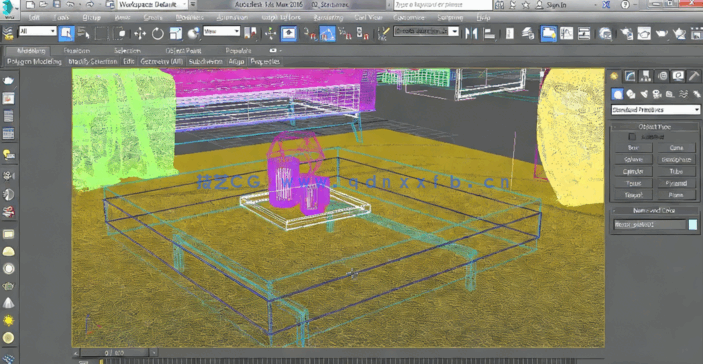
Task: Toggle the Spinner Snap button
Action: click(362, 34)
